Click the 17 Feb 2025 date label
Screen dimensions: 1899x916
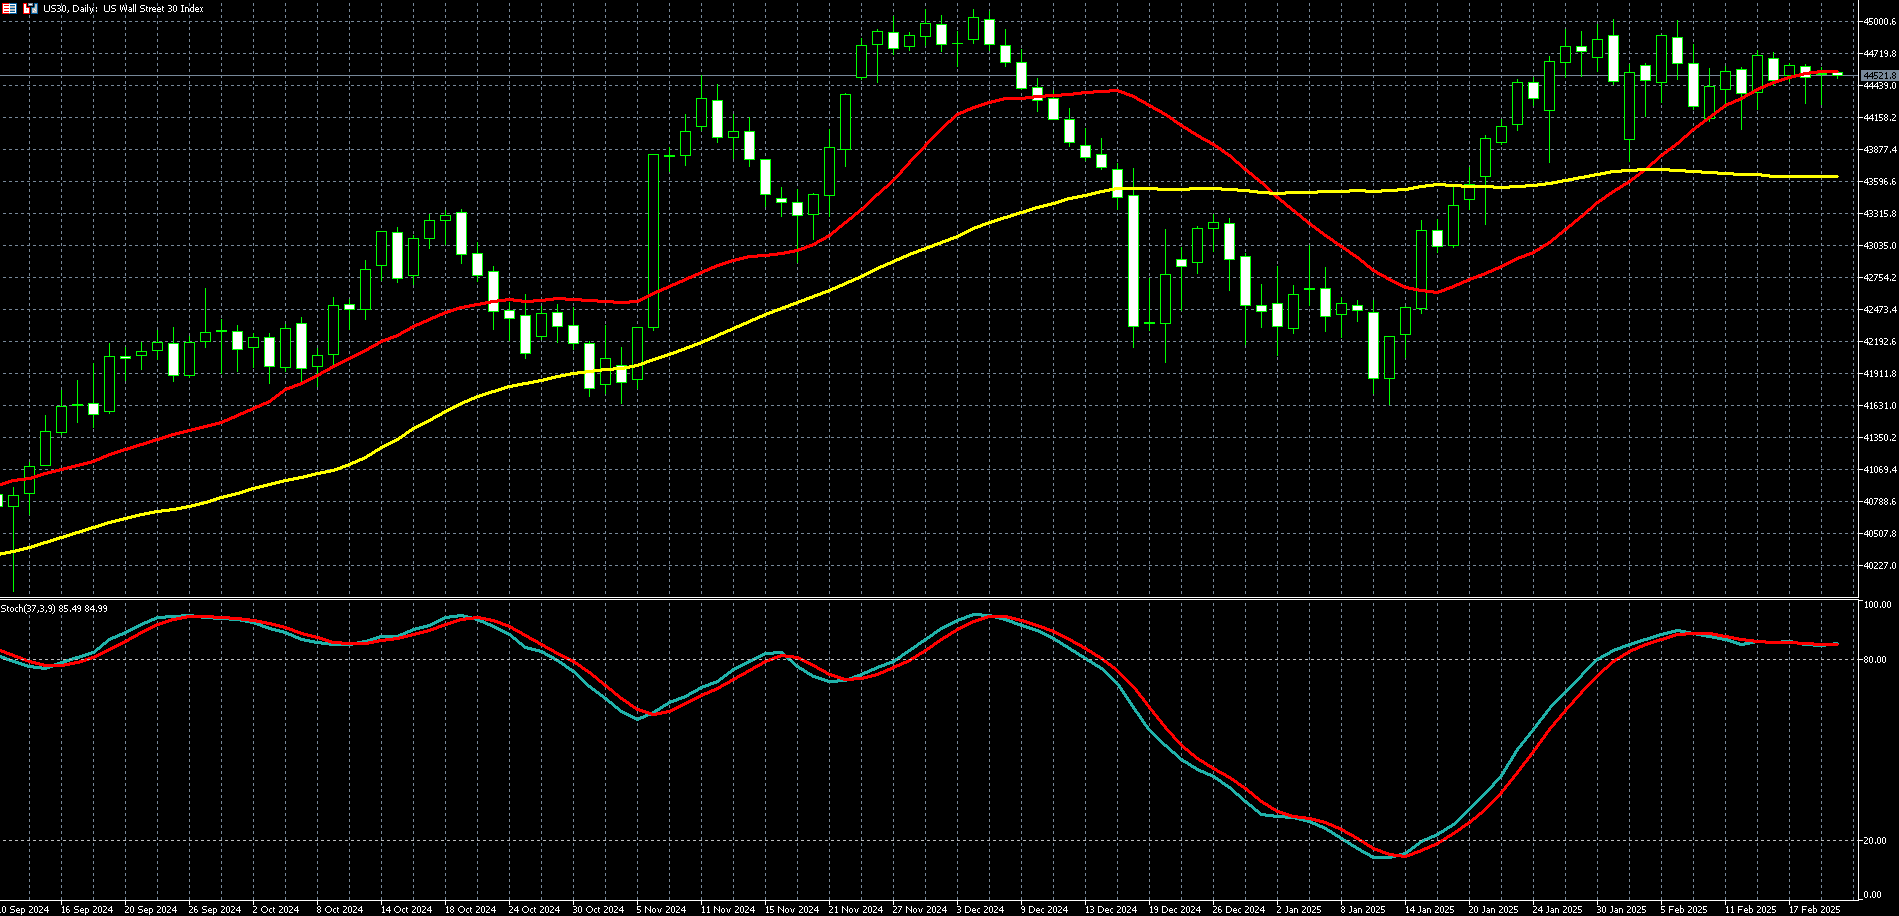pyautogui.click(x=1814, y=909)
